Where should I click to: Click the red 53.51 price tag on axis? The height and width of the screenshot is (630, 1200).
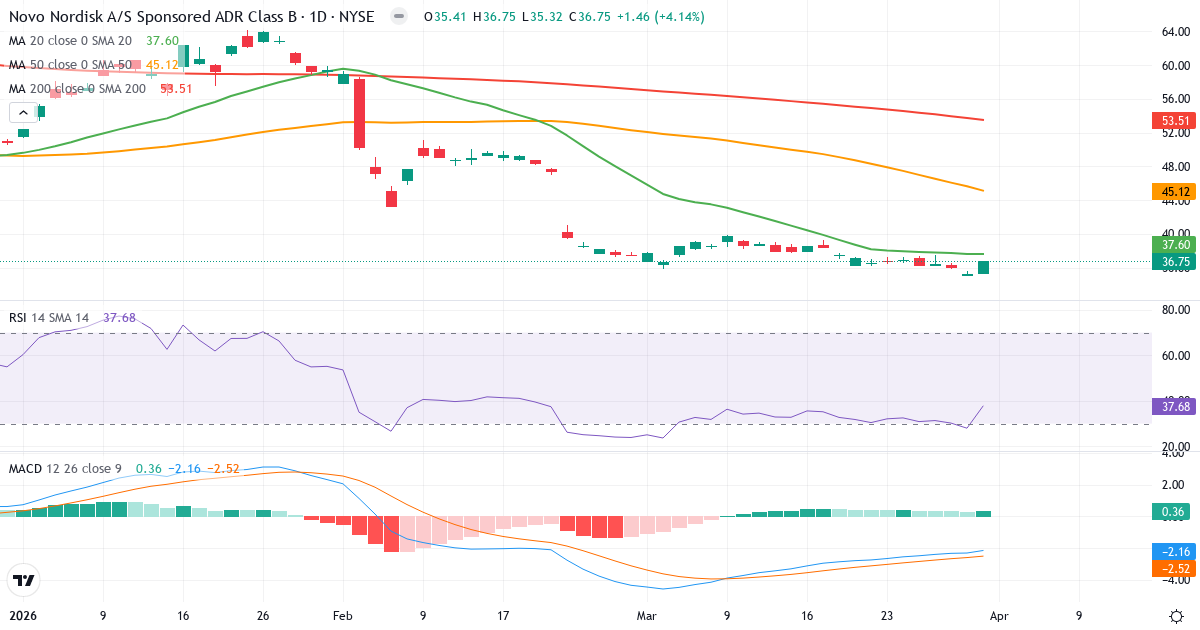coord(1173,120)
